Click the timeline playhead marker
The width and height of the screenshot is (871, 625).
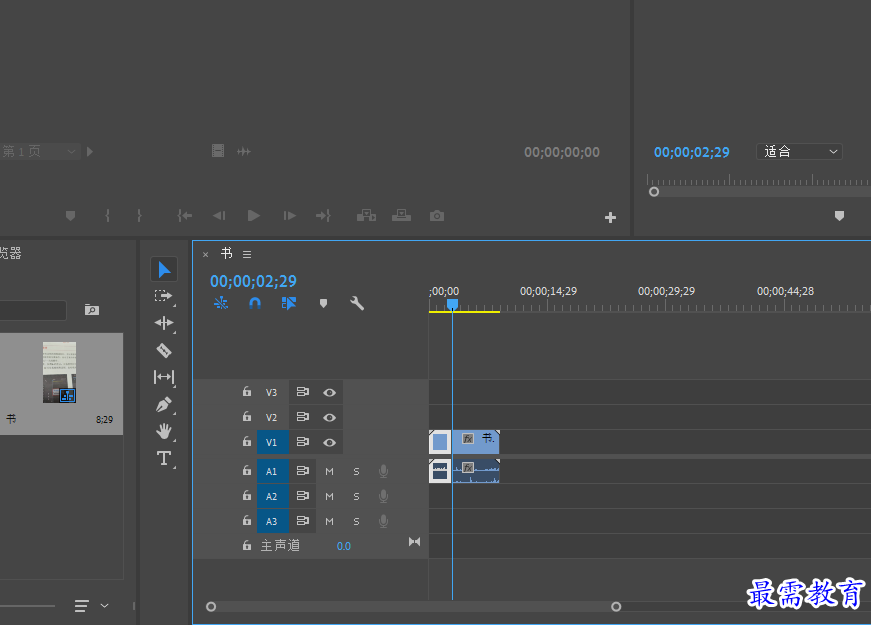tap(452, 304)
